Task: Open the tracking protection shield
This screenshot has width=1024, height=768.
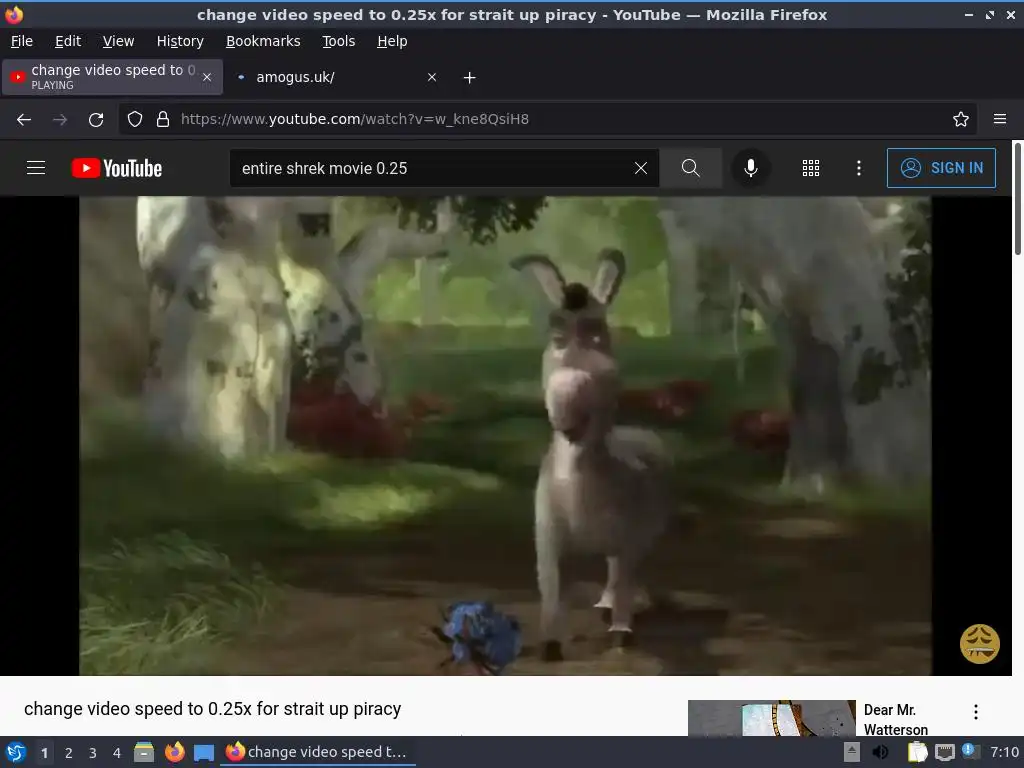Action: point(135,120)
